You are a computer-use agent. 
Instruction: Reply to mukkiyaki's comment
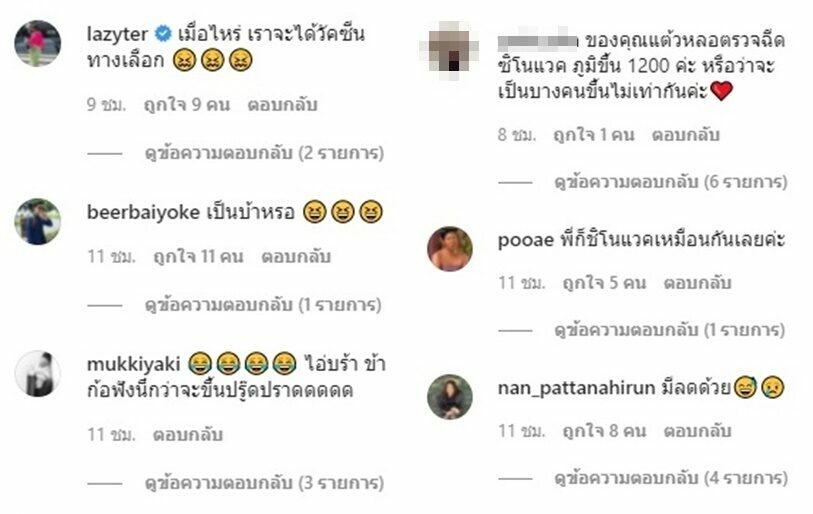coord(188,435)
